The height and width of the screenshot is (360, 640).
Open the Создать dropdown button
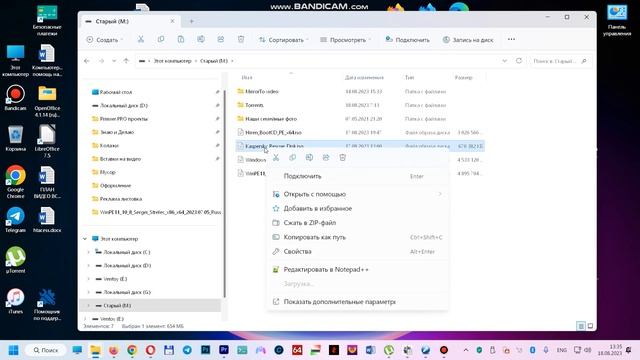tap(105, 40)
